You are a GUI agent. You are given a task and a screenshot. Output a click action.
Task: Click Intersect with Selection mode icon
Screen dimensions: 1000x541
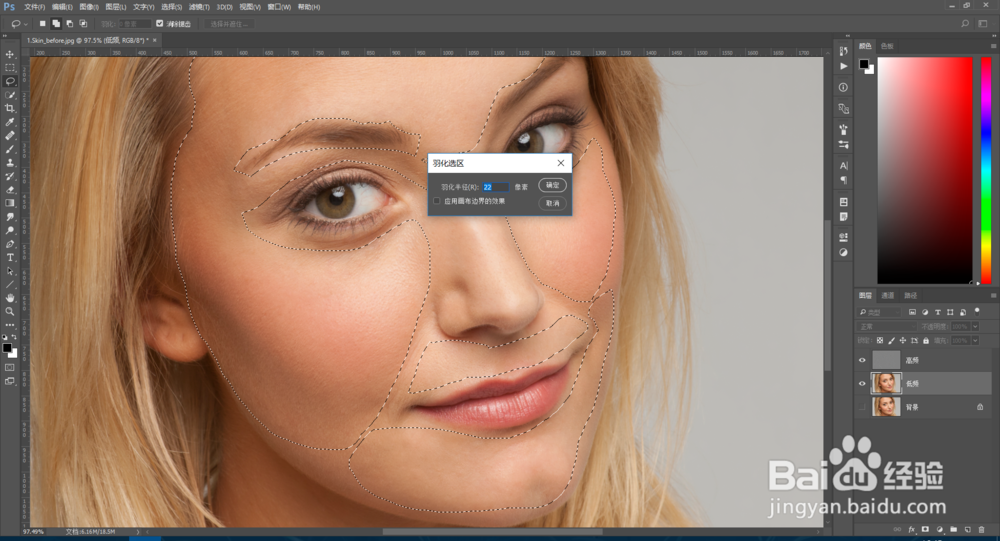pyautogui.click(x=83, y=24)
